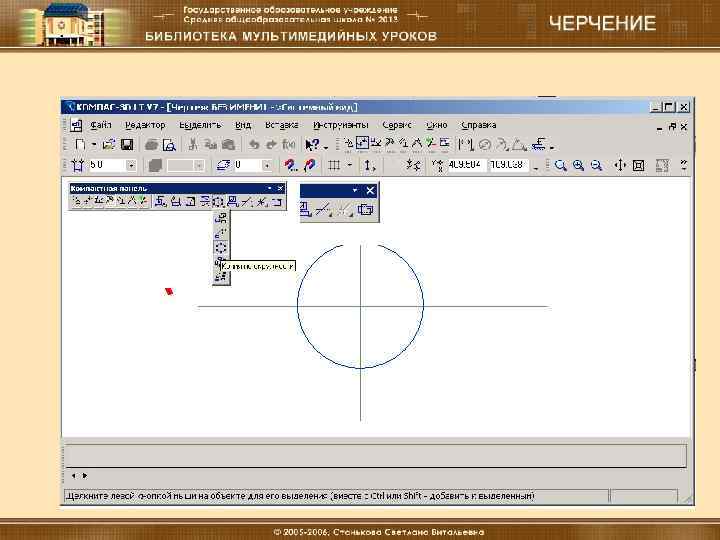Open the Окно menu
This screenshot has width=720, height=540.
[436, 125]
